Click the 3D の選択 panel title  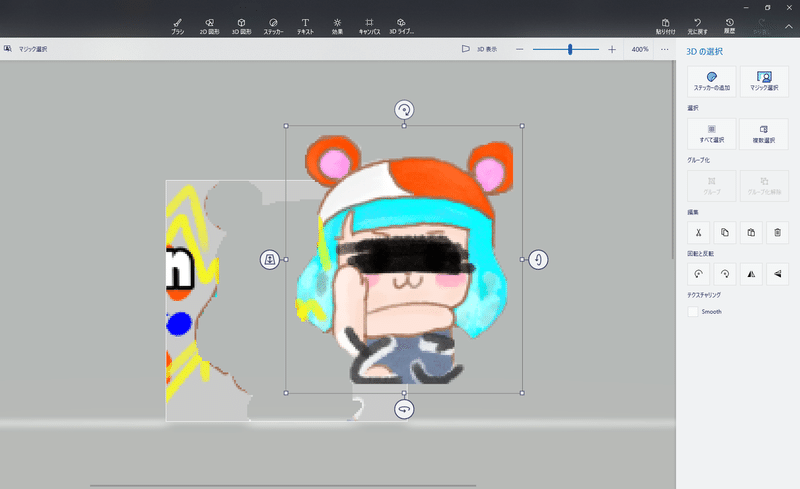click(x=704, y=52)
